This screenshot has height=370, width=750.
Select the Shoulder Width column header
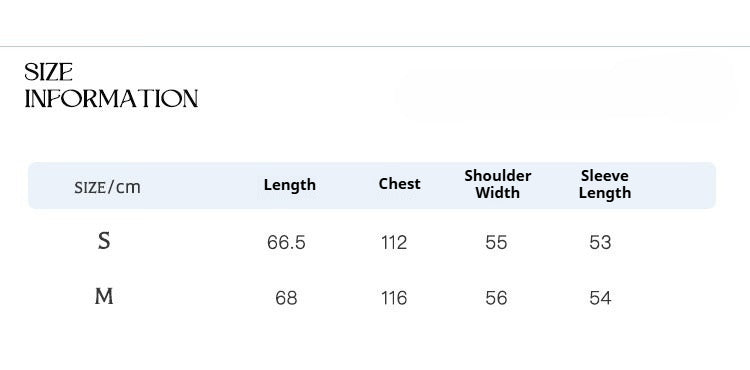tap(497, 184)
